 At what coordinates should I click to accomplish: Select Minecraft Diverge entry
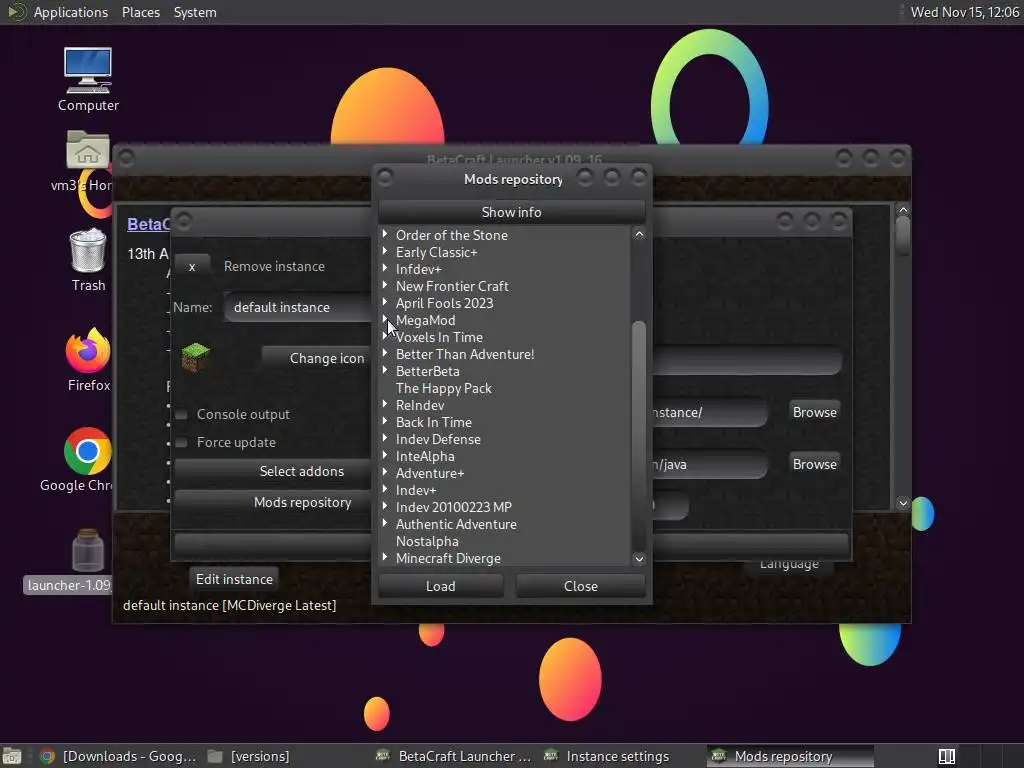click(448, 558)
